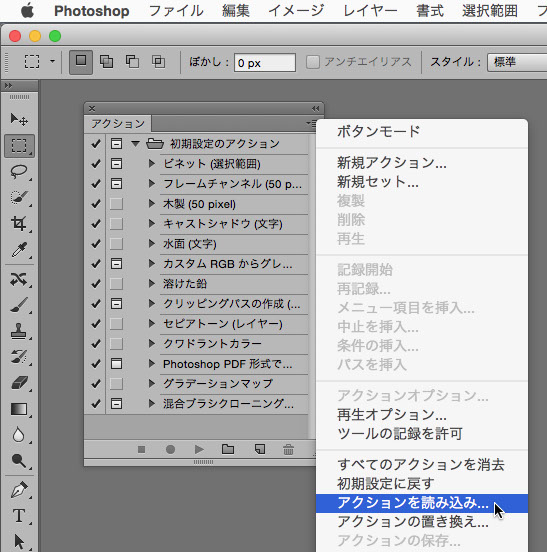Toggle checkmark for 溶けた鉛 action
This screenshot has height=552, width=547.
(x=95, y=283)
